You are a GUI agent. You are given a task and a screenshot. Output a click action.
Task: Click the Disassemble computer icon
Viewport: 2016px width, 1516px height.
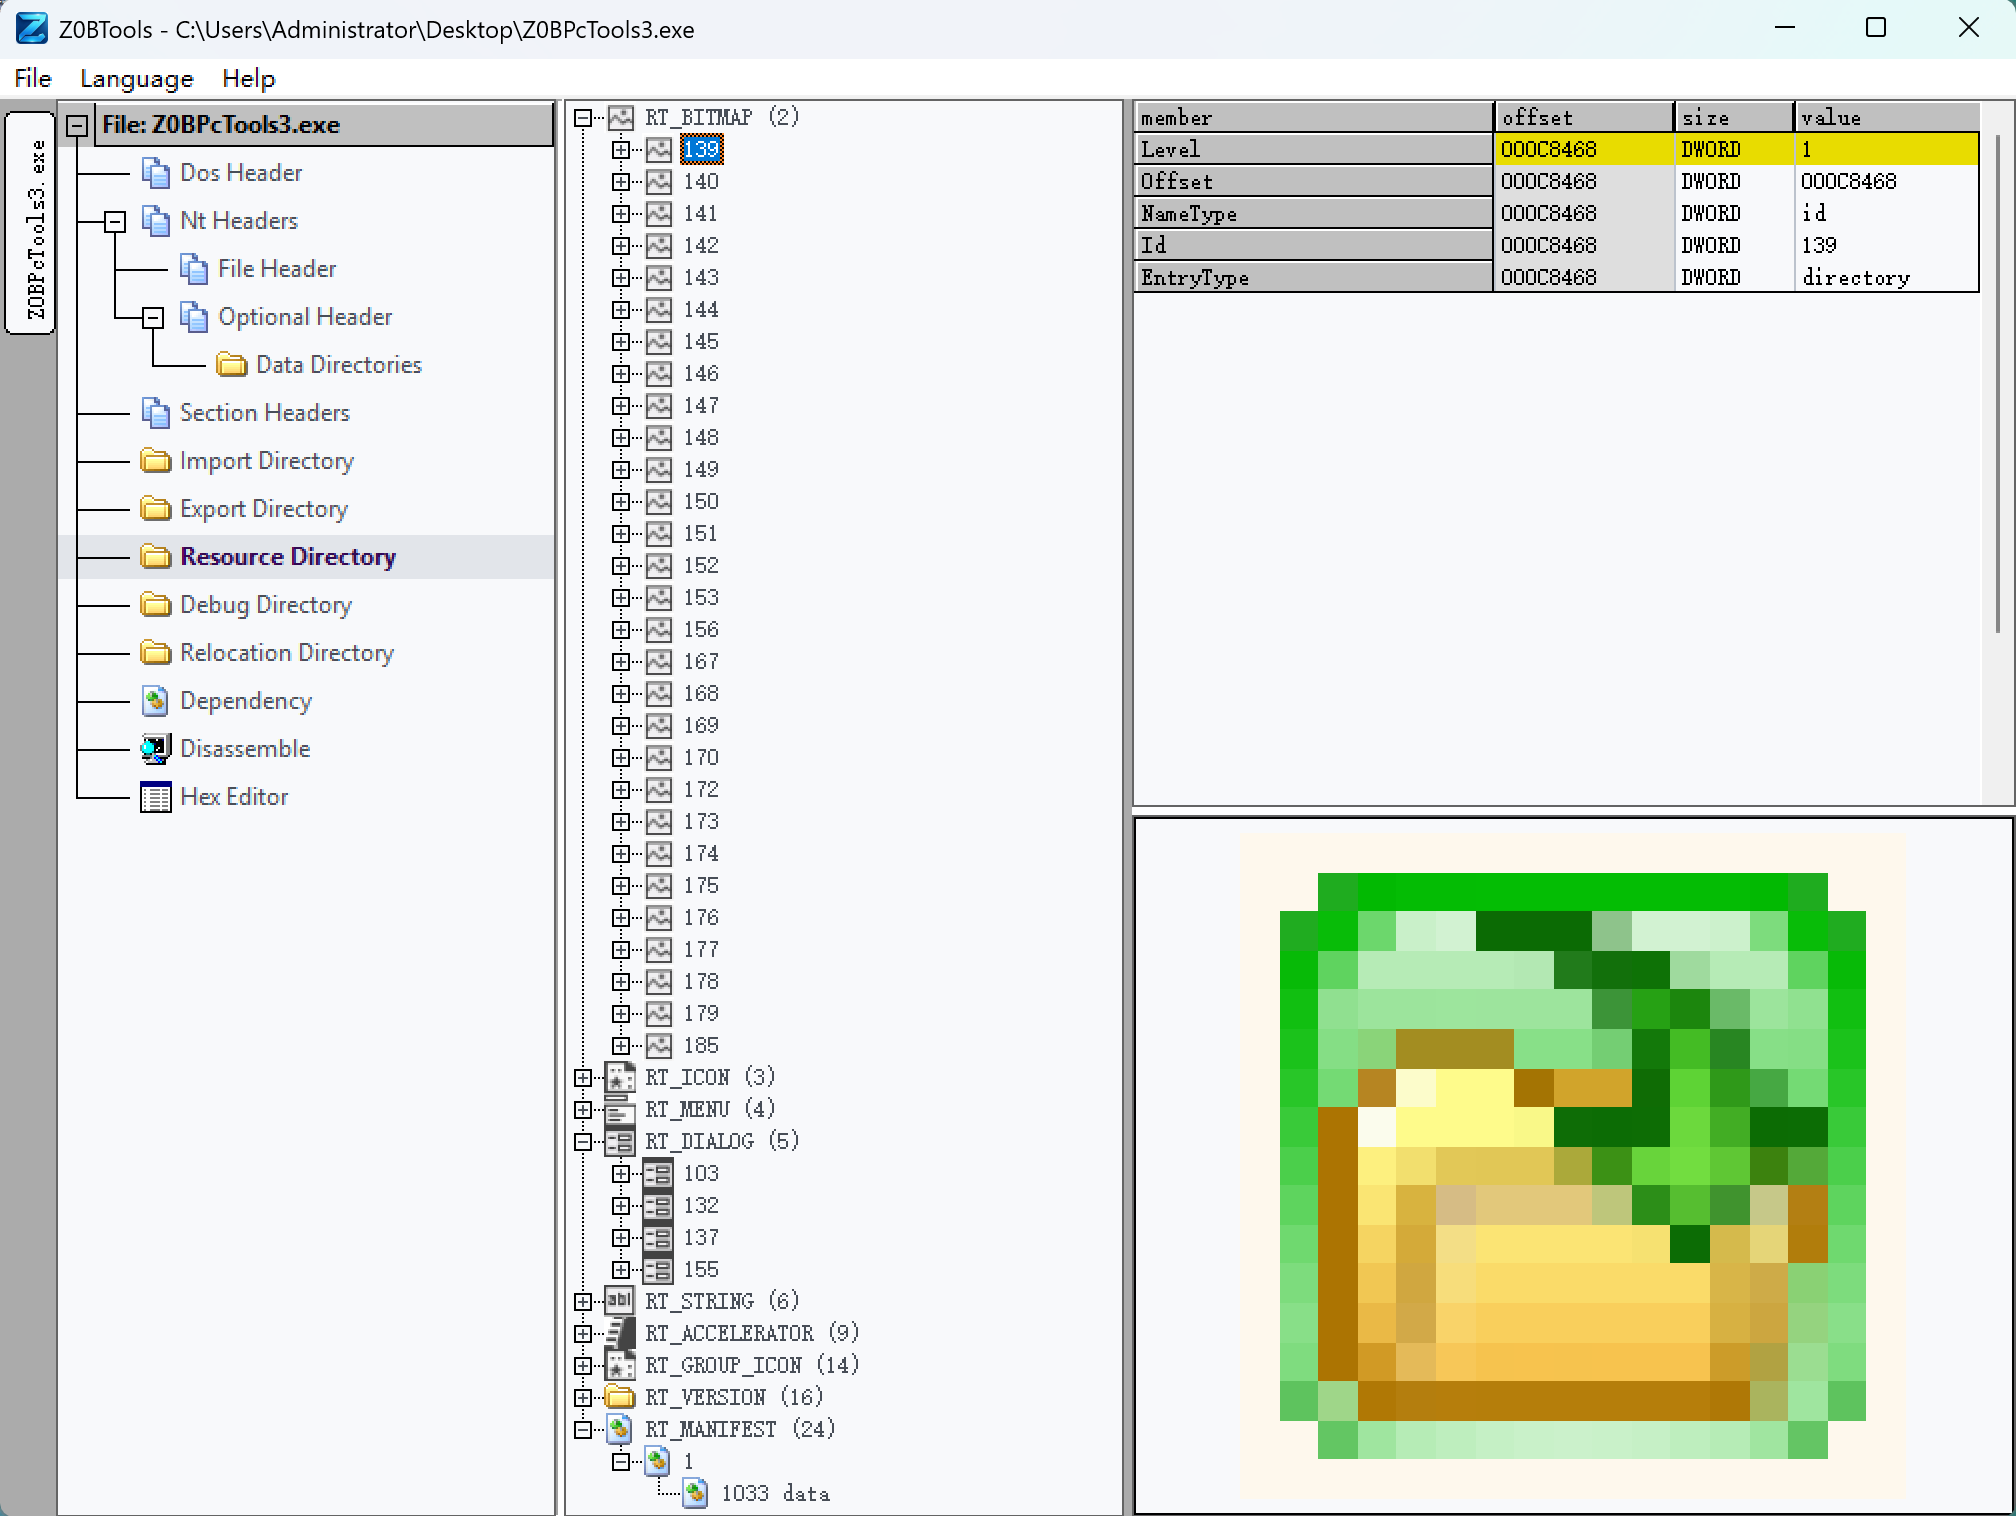[x=155, y=749]
